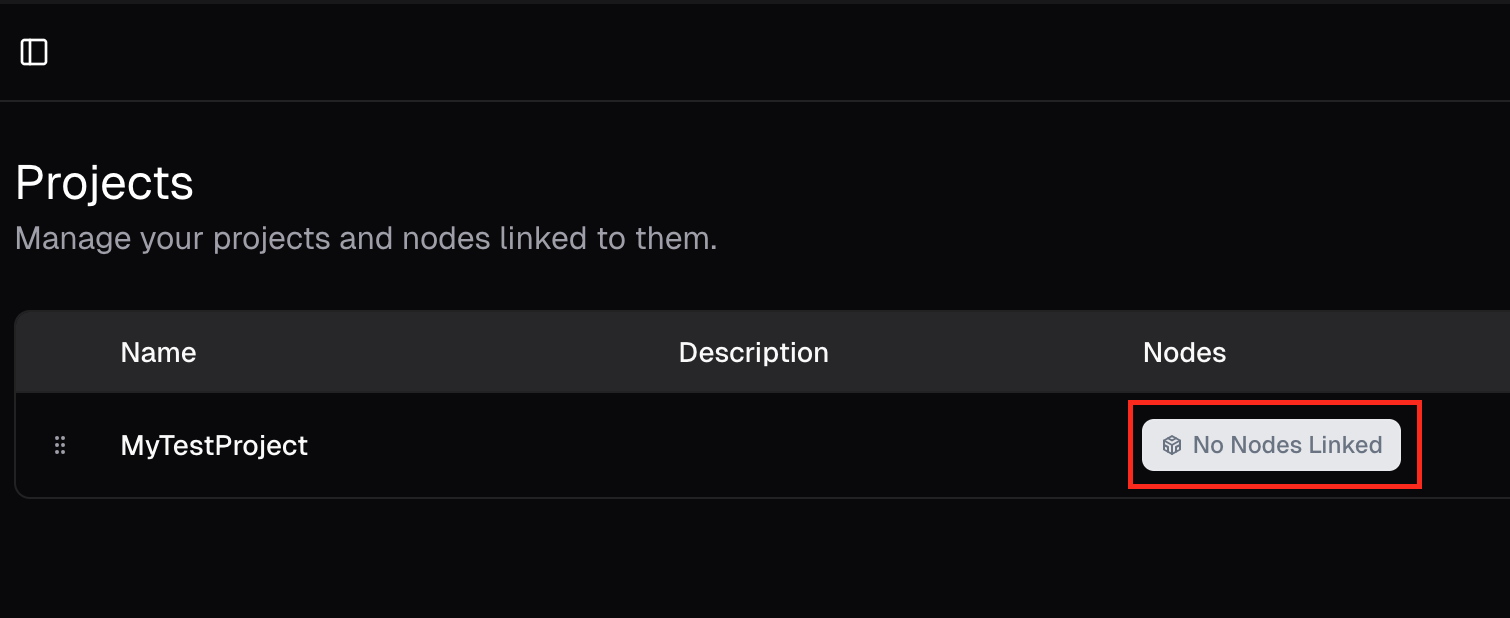Click the drag handle beside MyTestProject
Viewport: 1510px width, 618px height.
[60, 445]
